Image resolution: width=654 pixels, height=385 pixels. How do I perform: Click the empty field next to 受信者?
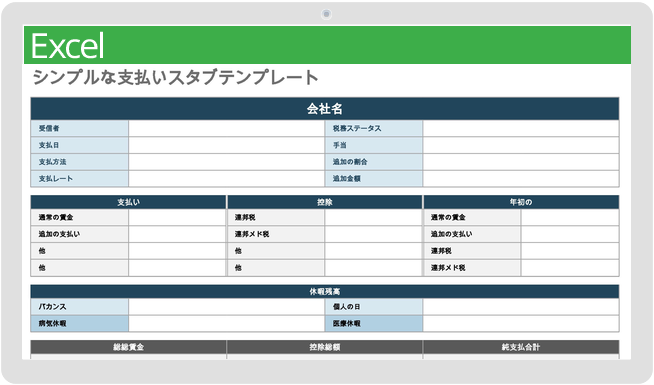point(226,128)
